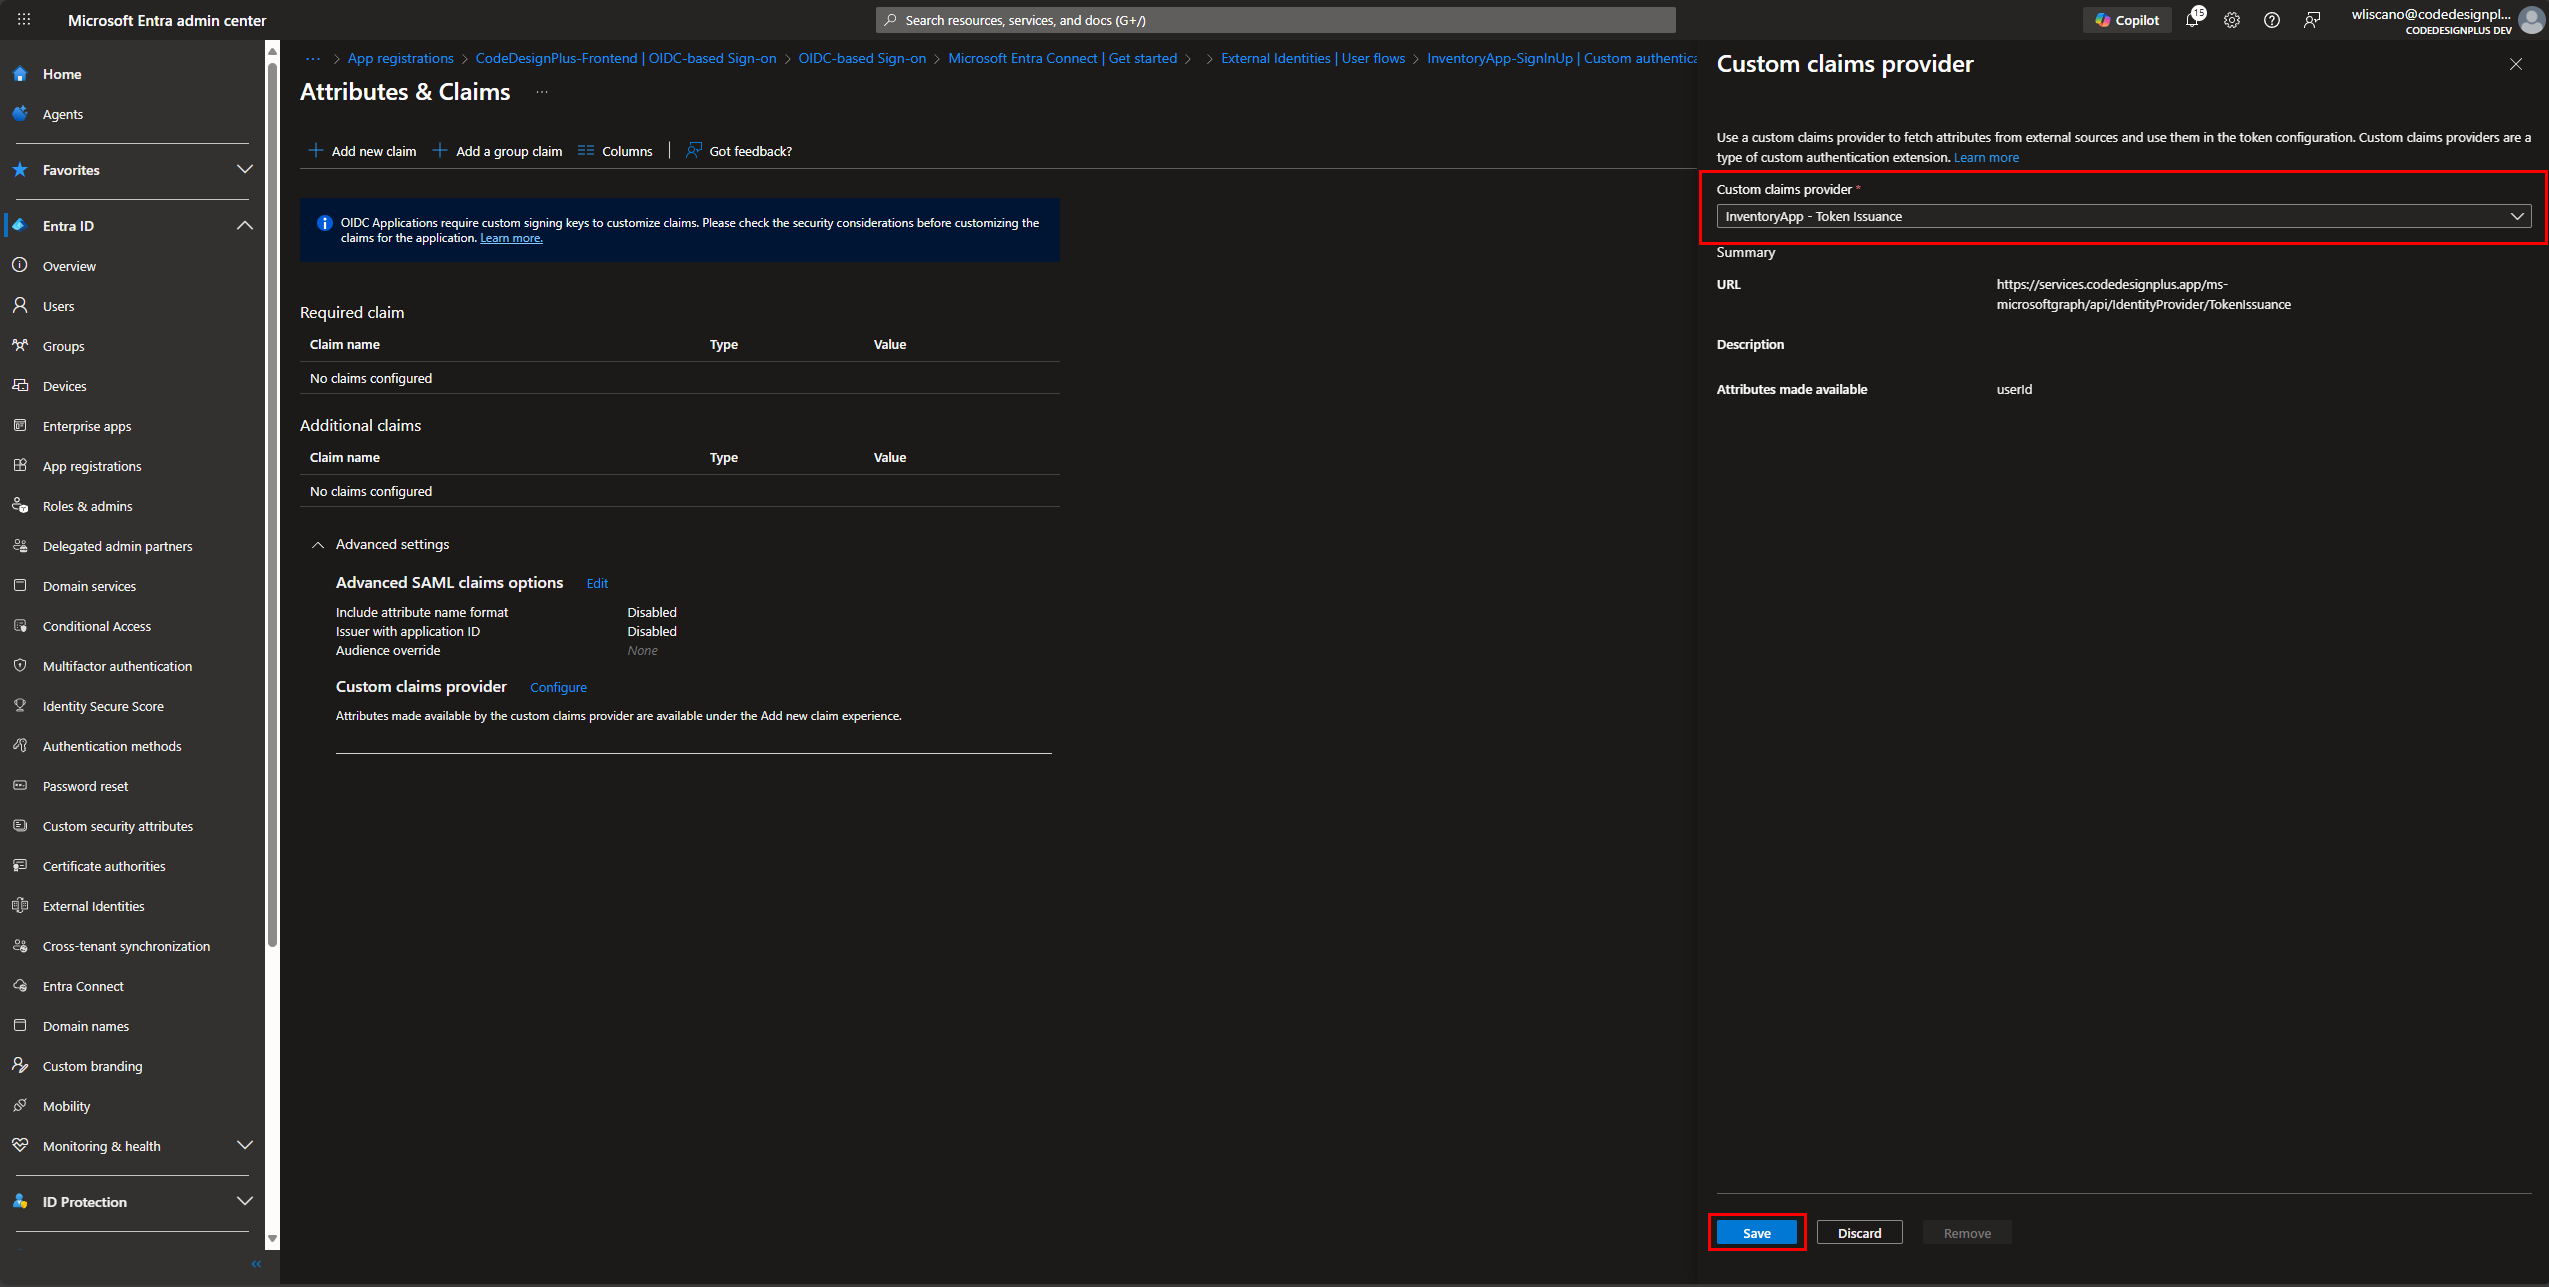
Task: Collapse the Advanced settings section
Action: 318,545
